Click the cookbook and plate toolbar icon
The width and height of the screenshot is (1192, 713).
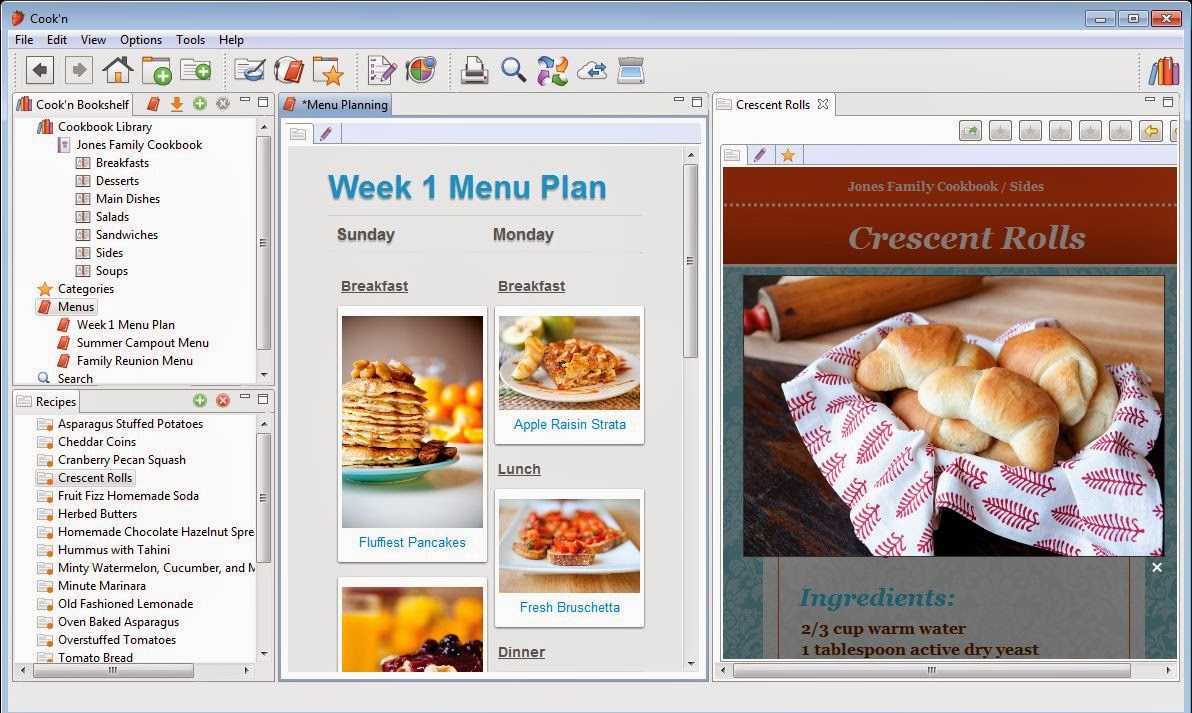pos(289,71)
